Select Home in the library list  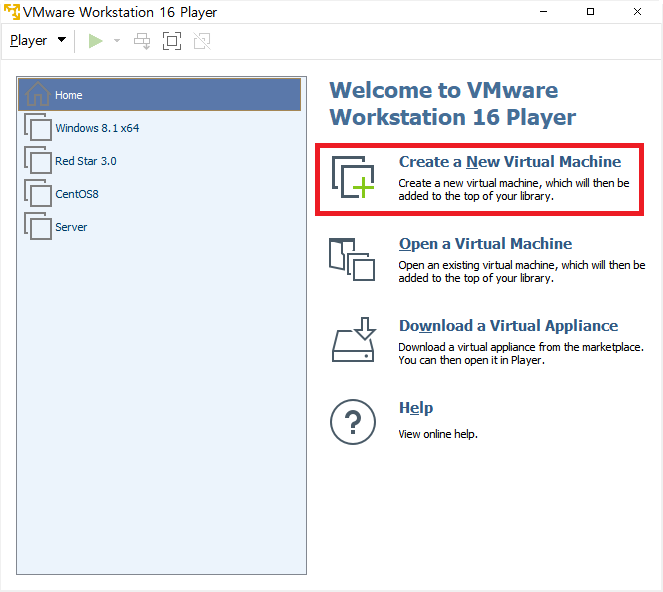click(x=159, y=95)
